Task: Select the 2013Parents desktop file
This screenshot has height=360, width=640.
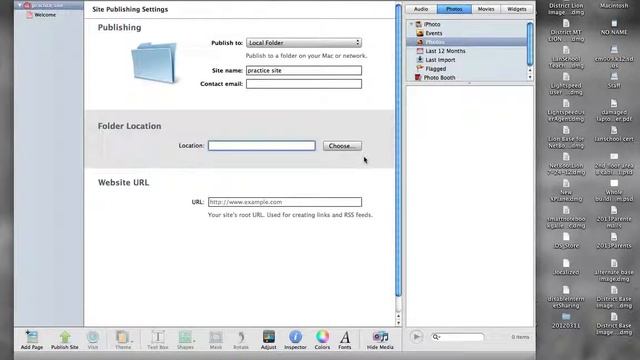Action: [614, 241]
